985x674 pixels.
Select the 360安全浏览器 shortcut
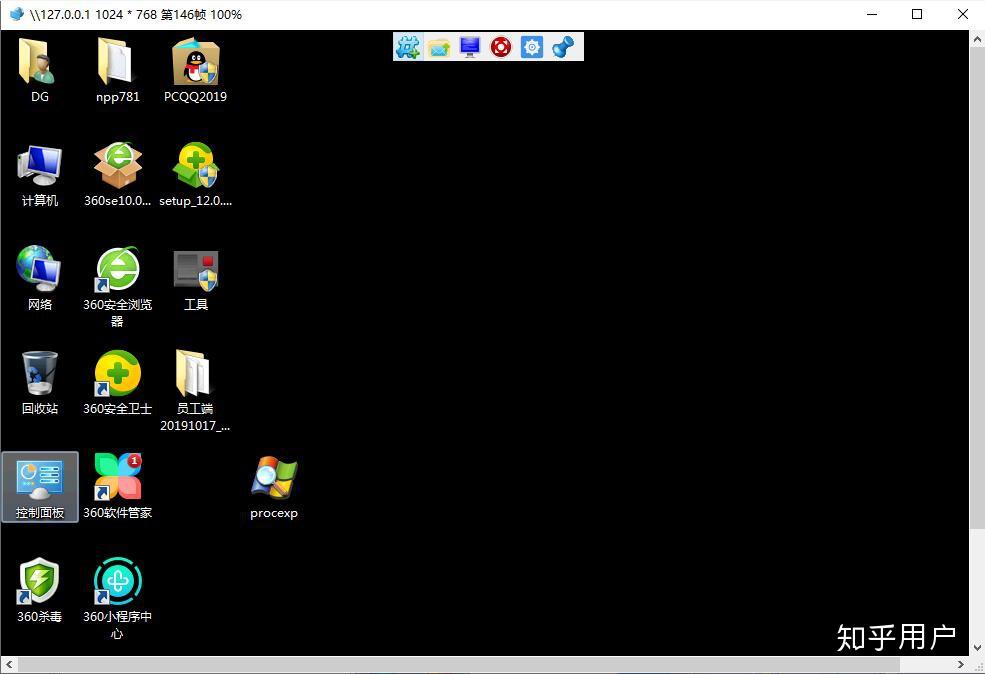point(117,271)
